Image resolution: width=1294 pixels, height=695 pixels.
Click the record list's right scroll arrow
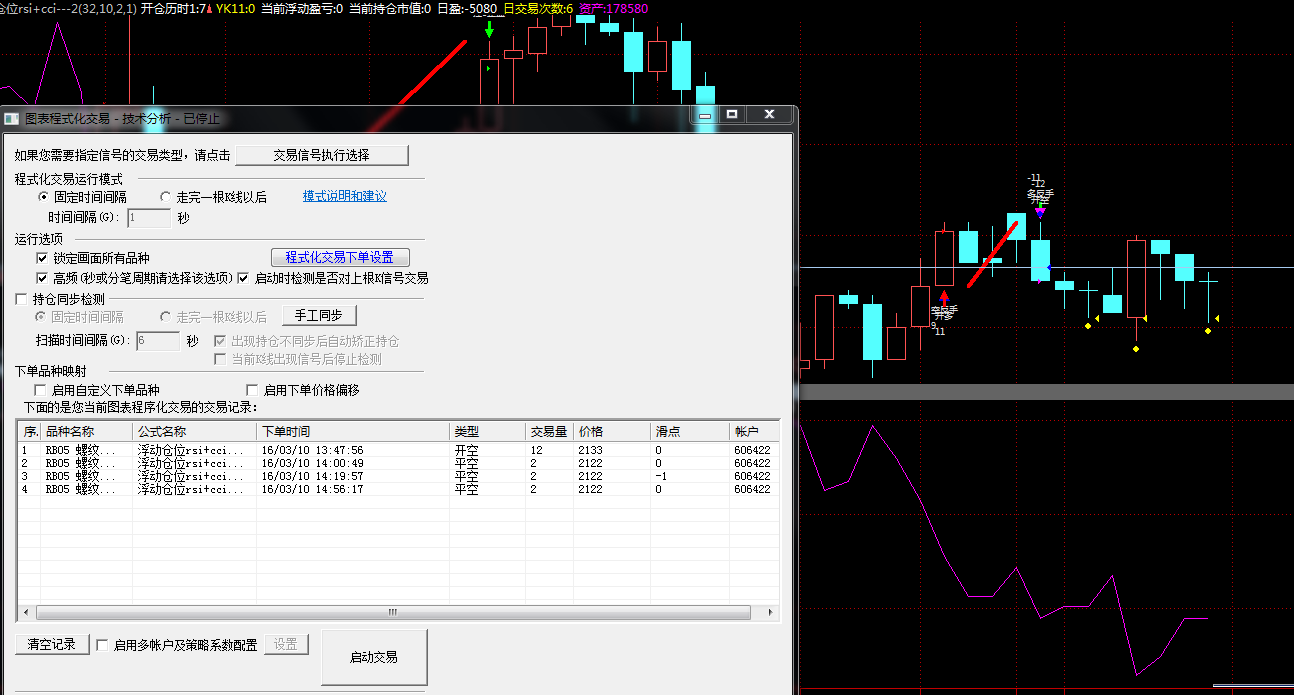coord(770,612)
